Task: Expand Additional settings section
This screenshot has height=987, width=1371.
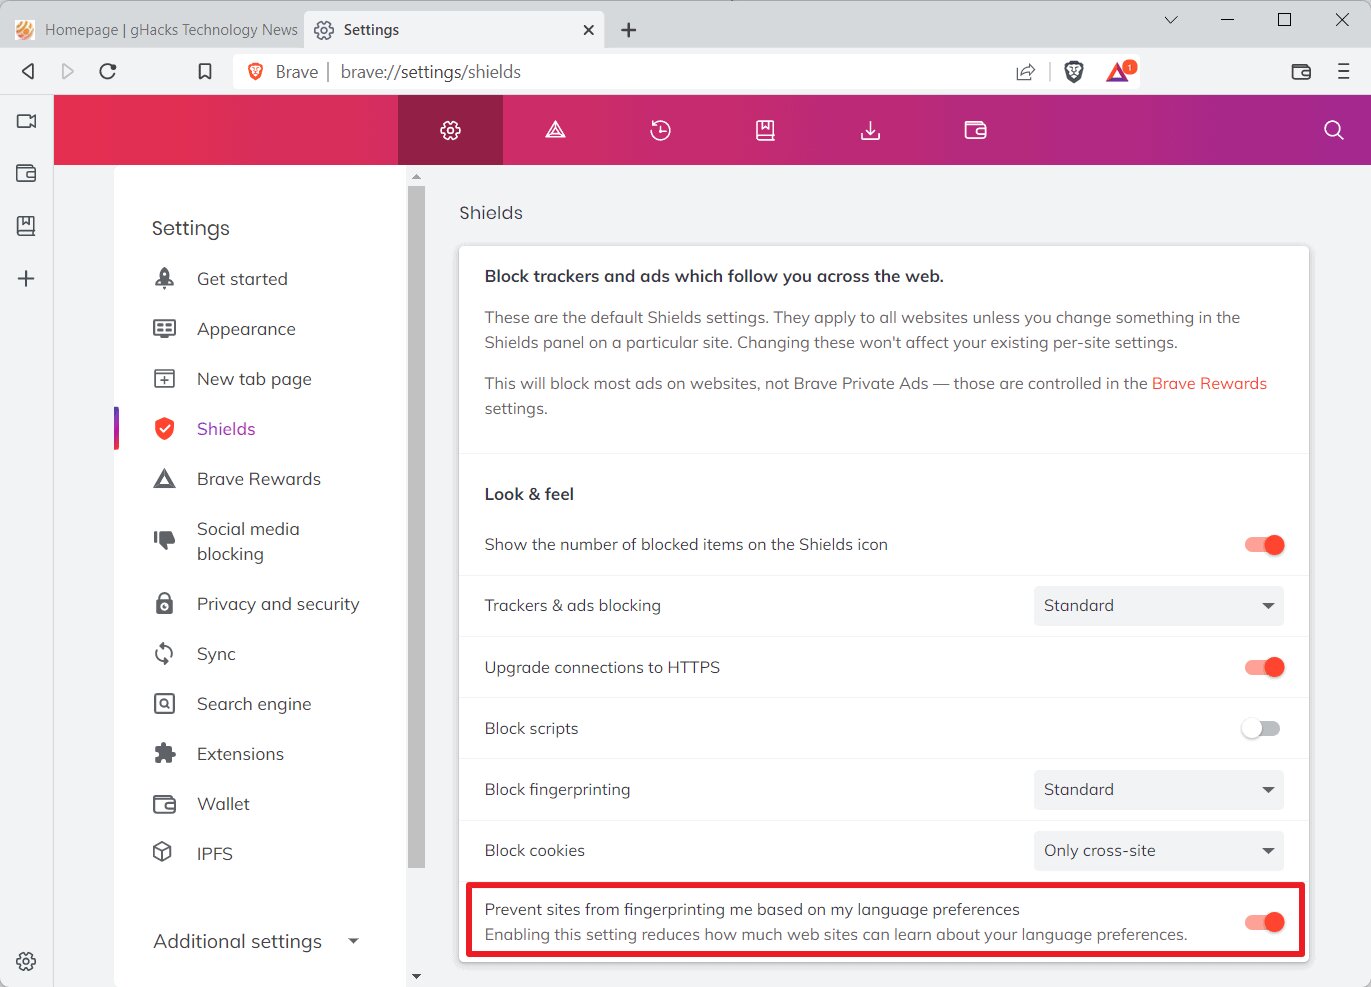Action: 256,941
